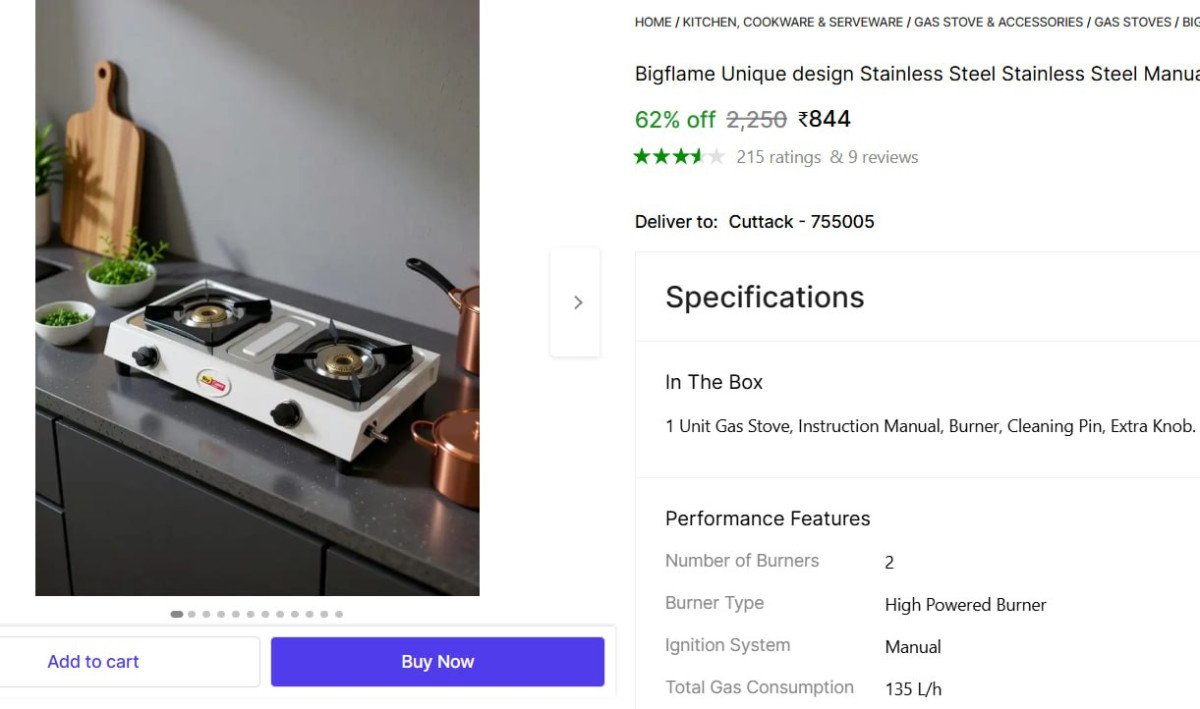Viewport: 1200px width, 709px height.
Task: Change delivery location Cuttack - 755005
Action: 801,222
